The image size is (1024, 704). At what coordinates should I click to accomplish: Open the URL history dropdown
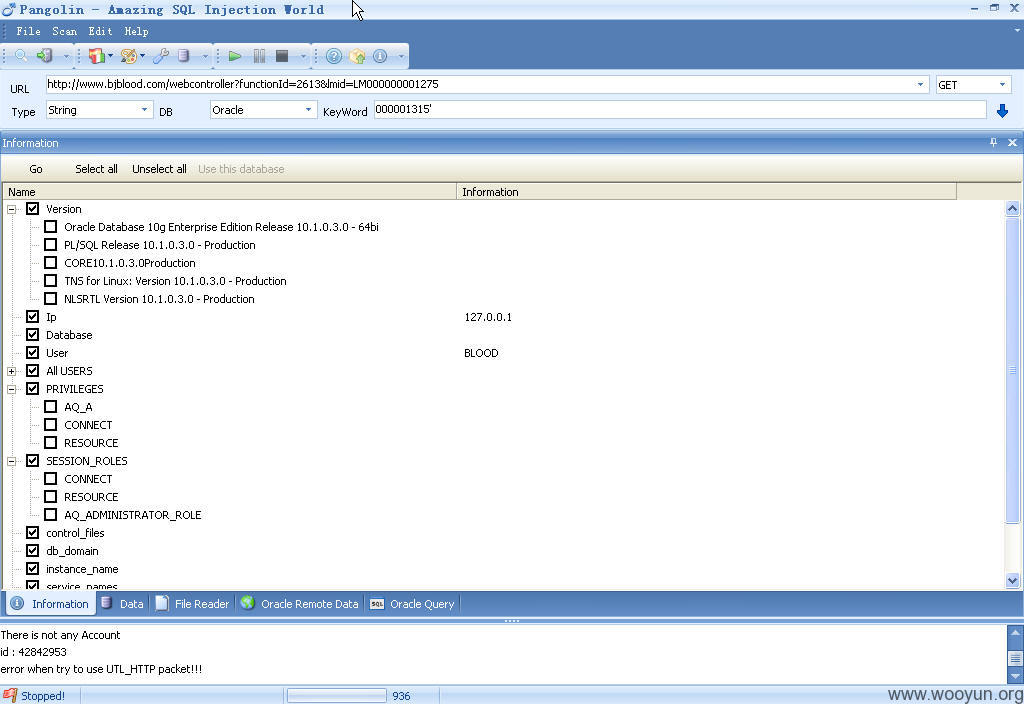pos(920,84)
